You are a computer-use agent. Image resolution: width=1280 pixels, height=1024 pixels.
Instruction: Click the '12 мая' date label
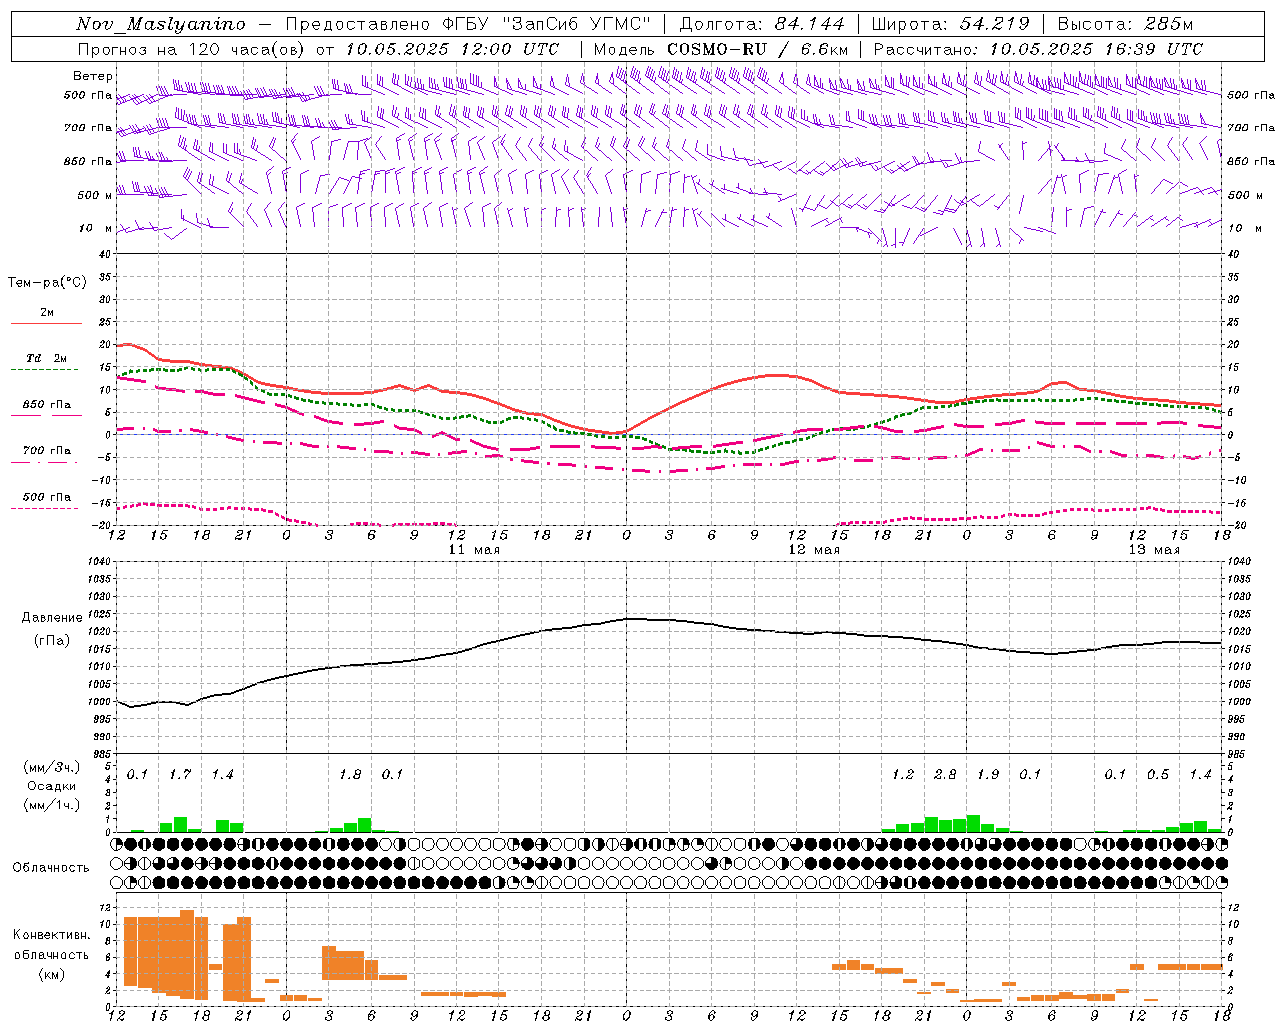click(x=814, y=550)
